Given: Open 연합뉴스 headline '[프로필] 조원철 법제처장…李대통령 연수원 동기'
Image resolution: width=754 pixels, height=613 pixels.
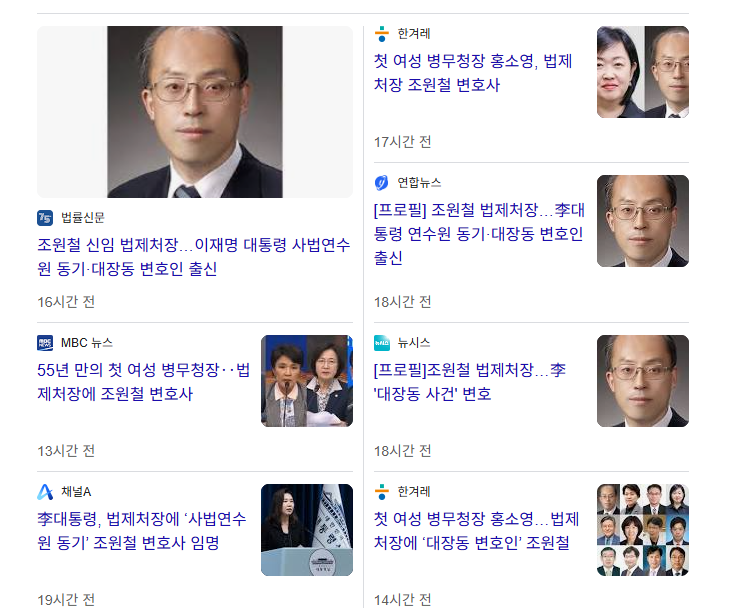Looking at the screenshot, I should coord(479,234).
